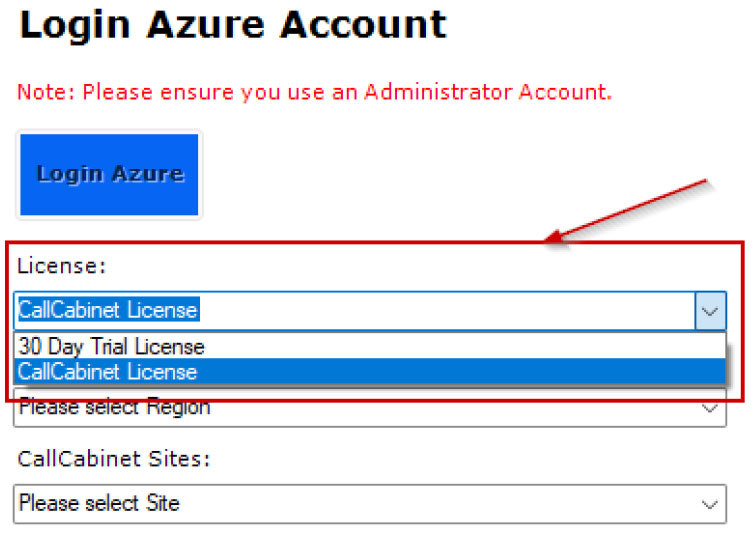This screenshot has width=756, height=536.
Task: Click the blue Login Azure button
Action: click(x=109, y=174)
